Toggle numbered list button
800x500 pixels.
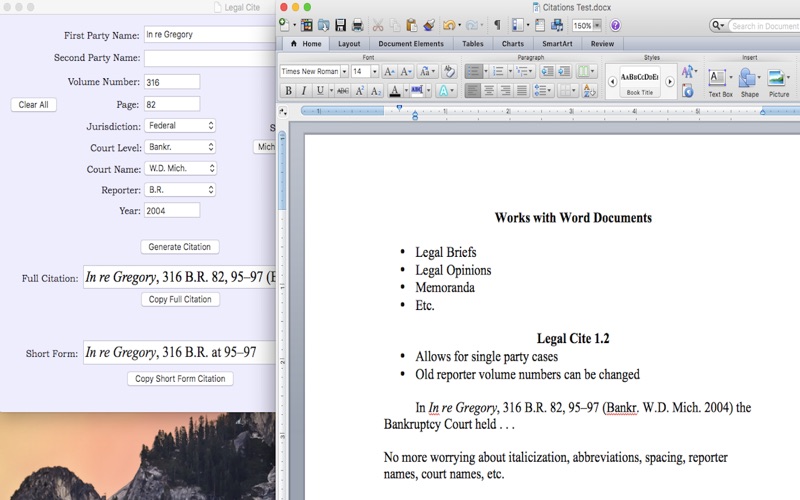point(498,71)
